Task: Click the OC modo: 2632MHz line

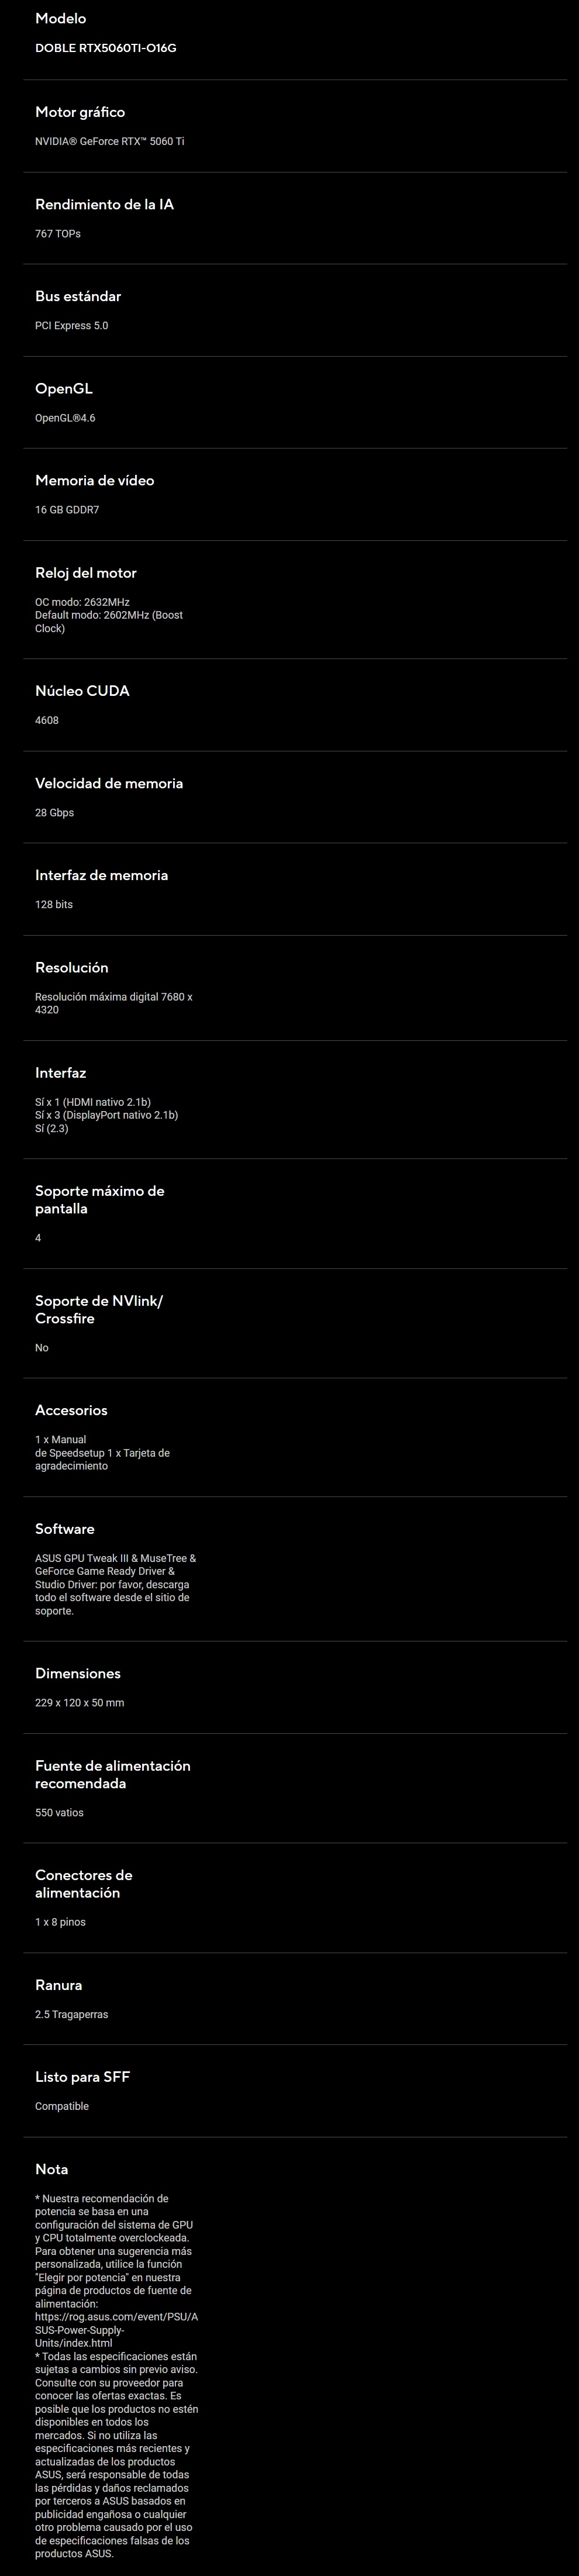Action: 82,602
